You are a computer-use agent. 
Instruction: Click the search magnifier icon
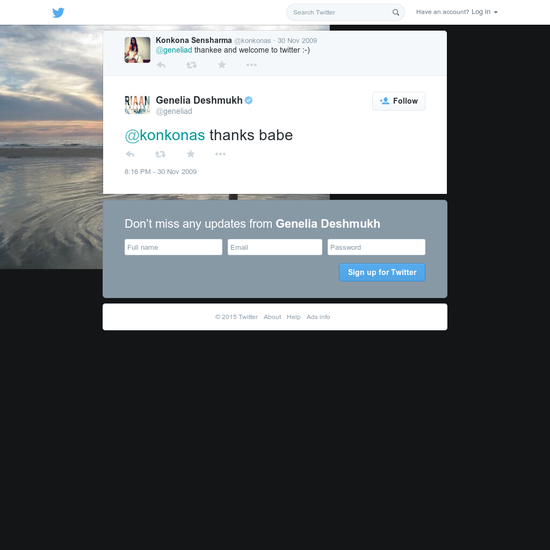pyautogui.click(x=395, y=12)
